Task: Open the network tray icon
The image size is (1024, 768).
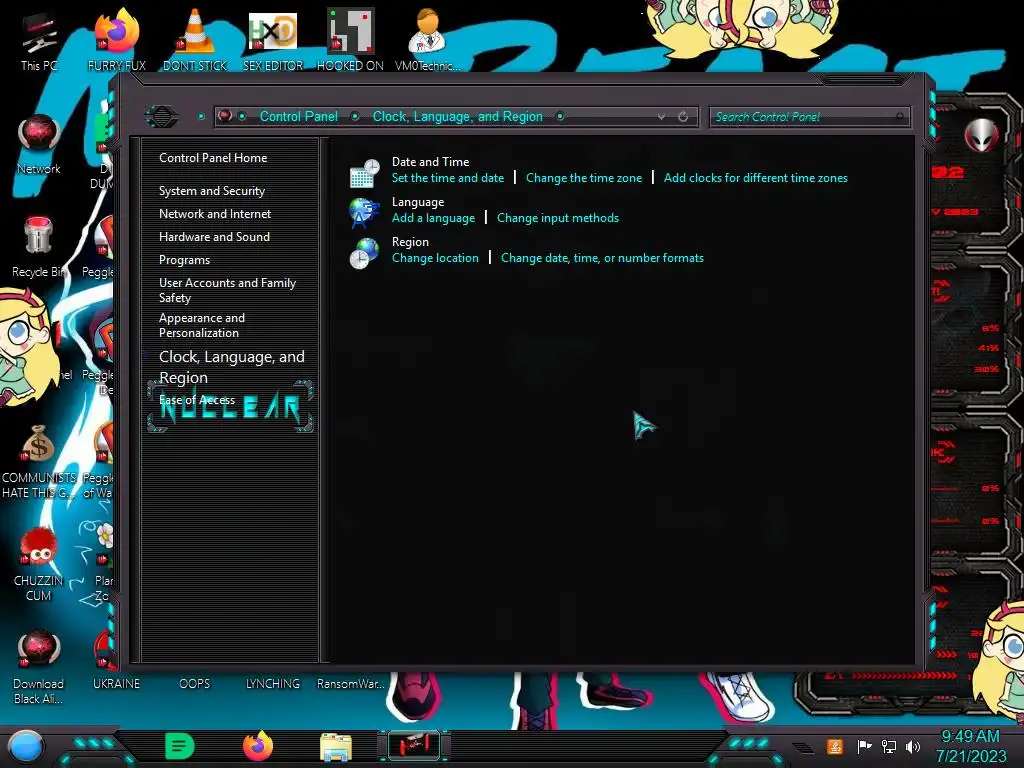Action: point(889,746)
